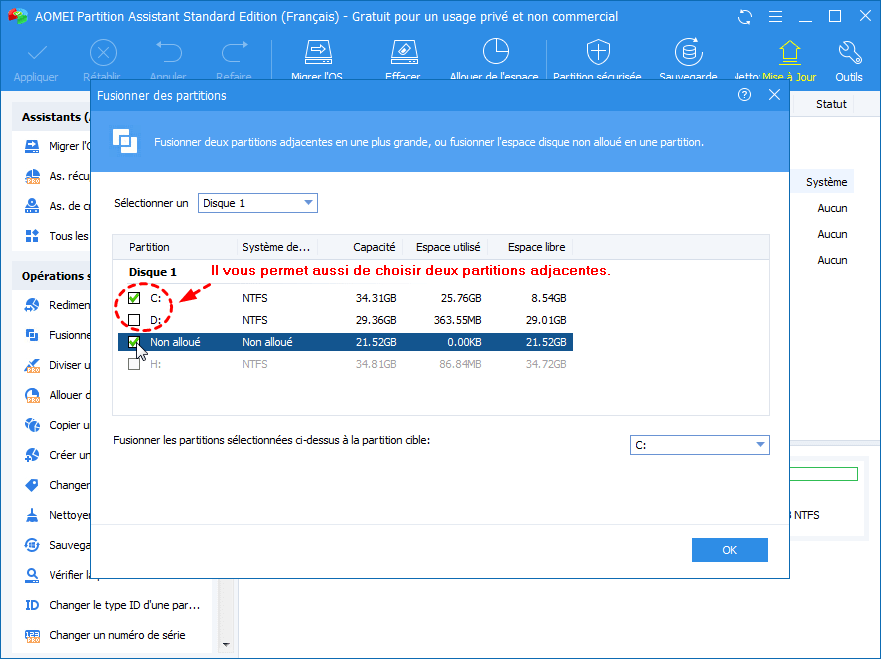Click the Espace libre column header
Viewport: 881px width, 659px height.
(x=537, y=247)
